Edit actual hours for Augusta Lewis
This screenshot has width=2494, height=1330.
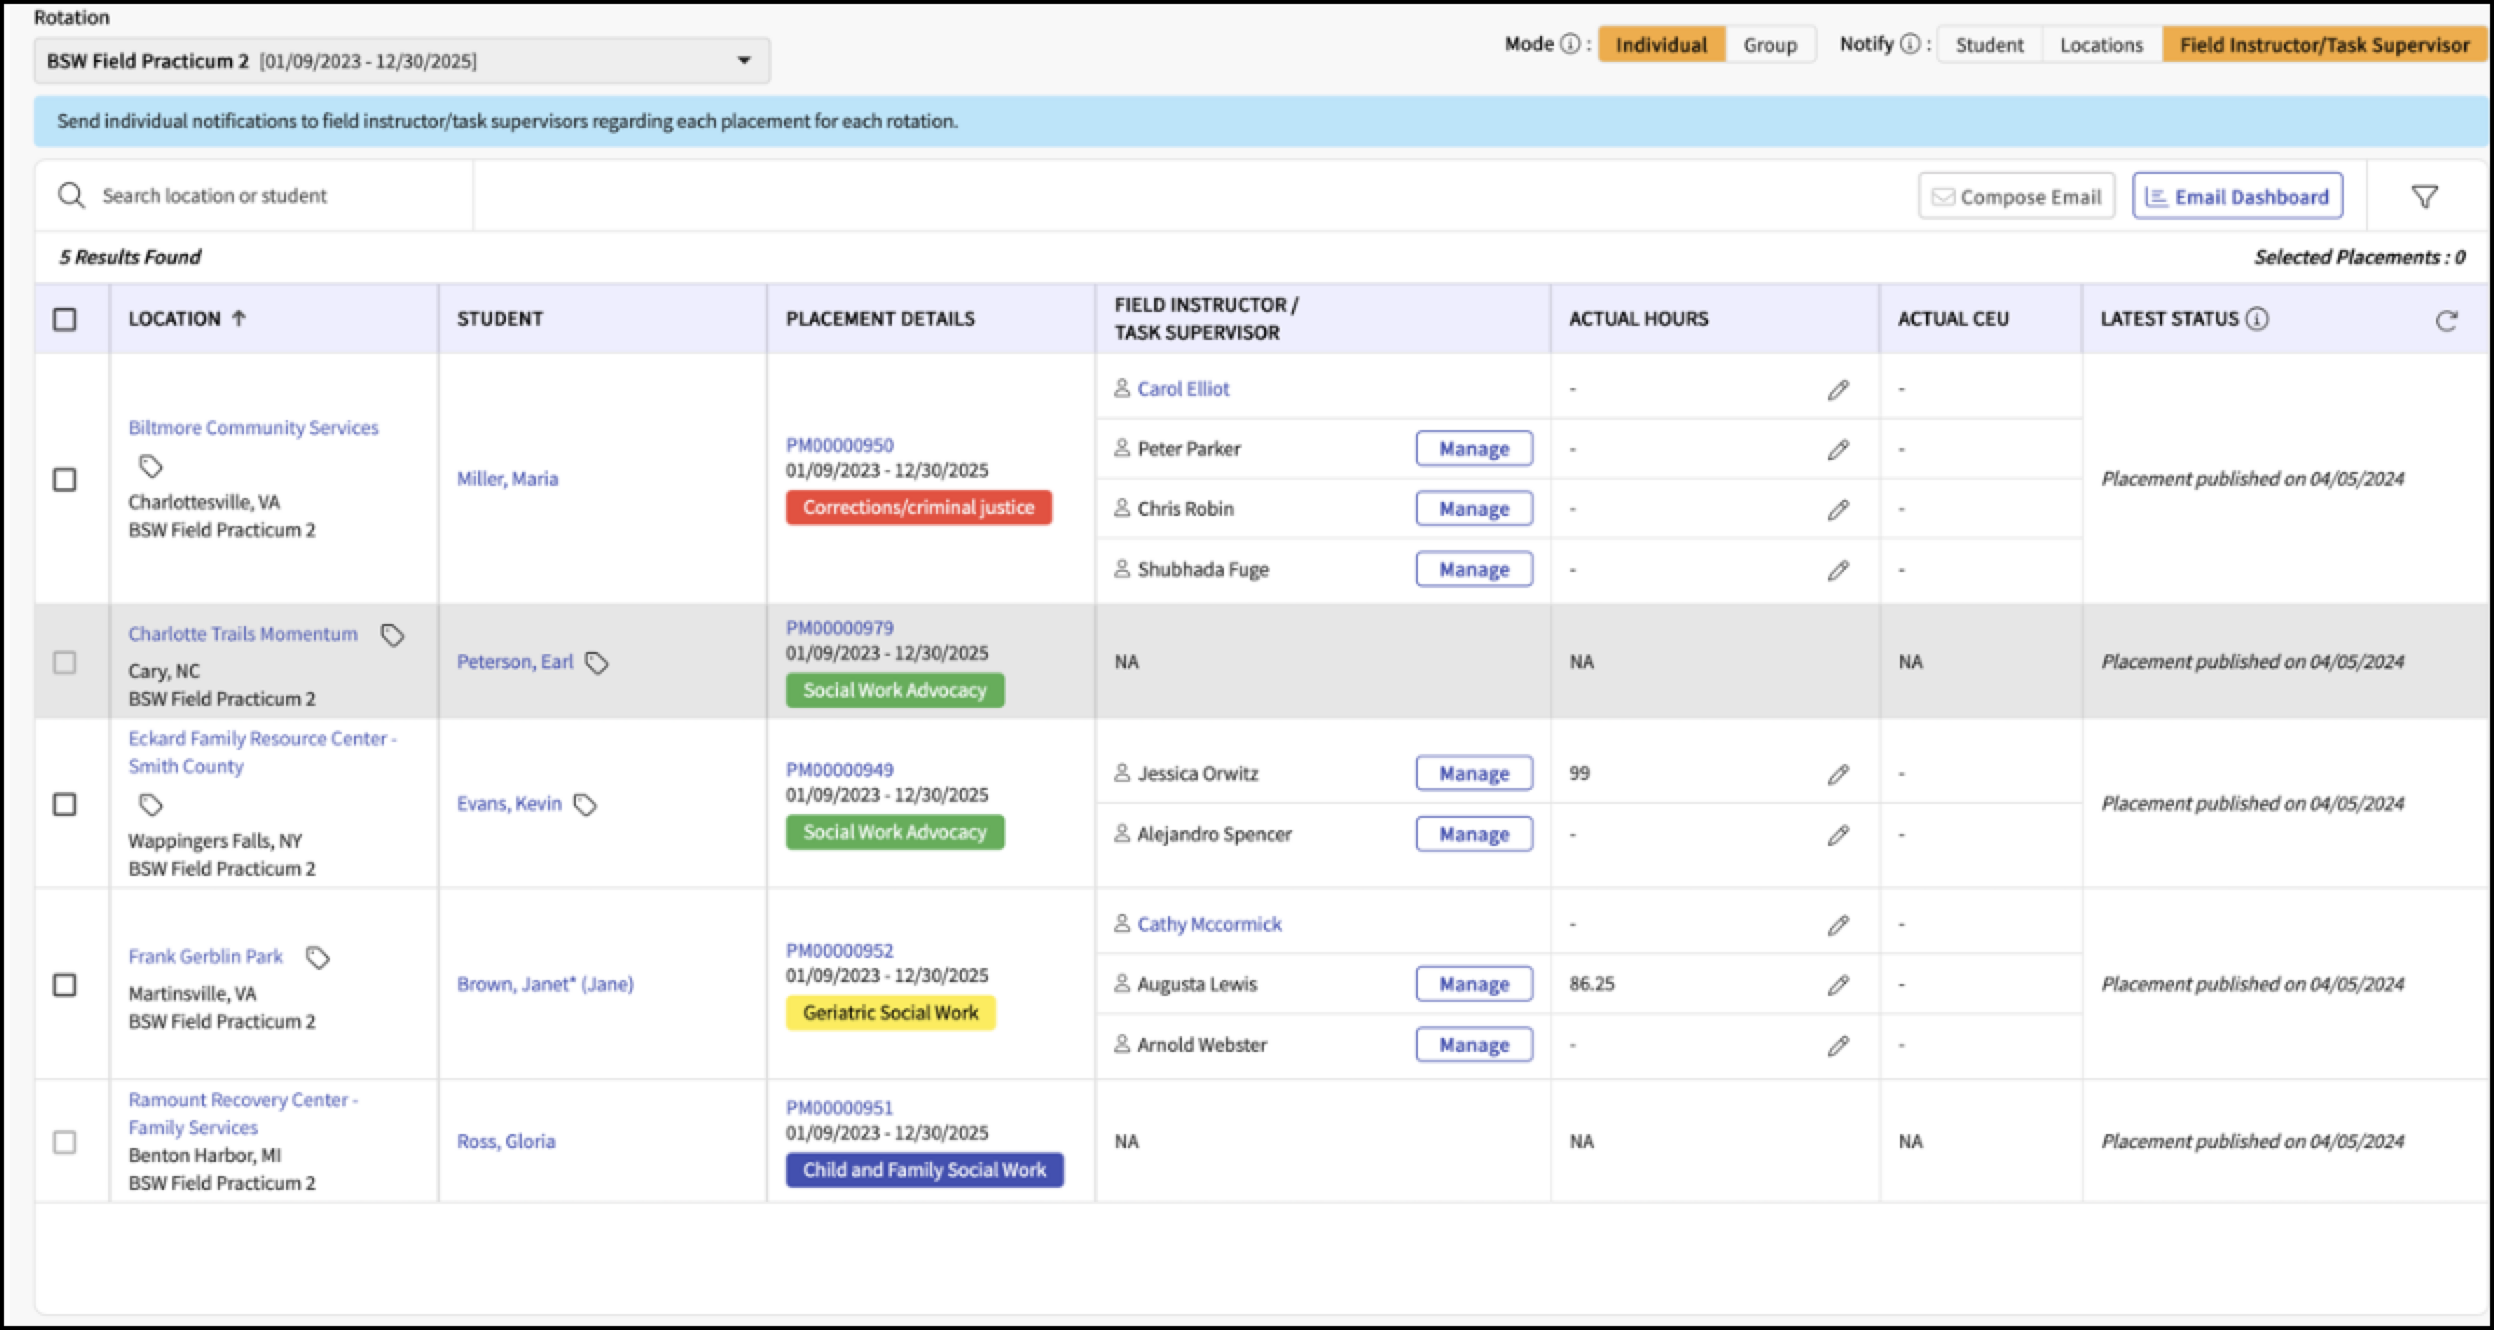1838,985
